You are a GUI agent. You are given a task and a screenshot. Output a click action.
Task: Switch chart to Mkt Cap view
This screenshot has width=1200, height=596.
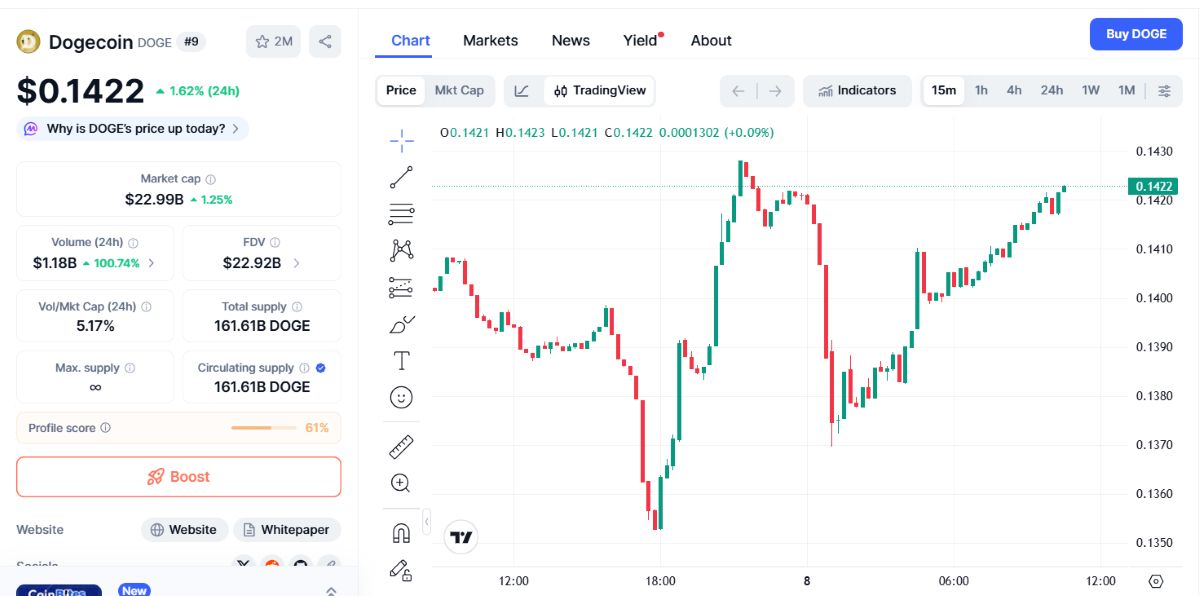tap(459, 90)
